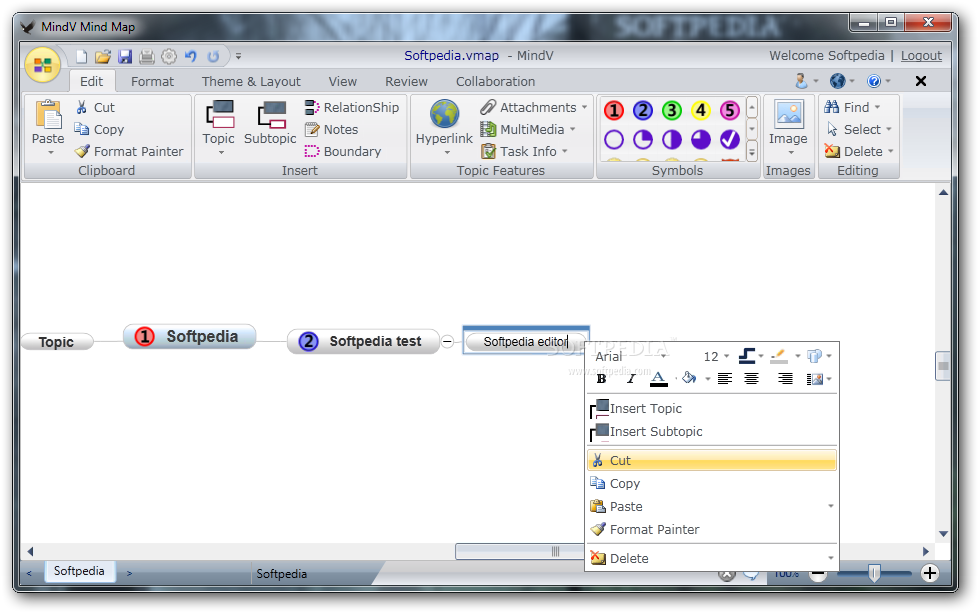Click Copy in the Clipboard ribbon group

coord(99,129)
